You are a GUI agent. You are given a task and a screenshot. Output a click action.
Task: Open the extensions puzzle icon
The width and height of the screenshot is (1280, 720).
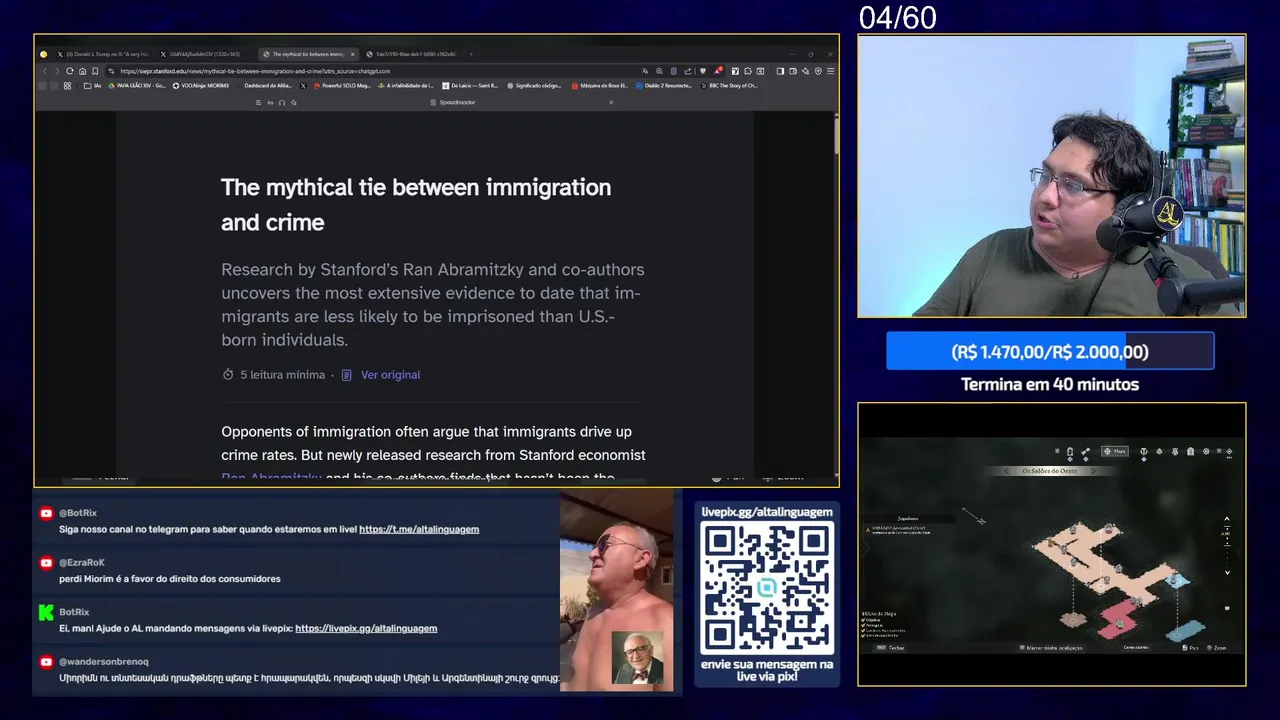[x=748, y=71]
